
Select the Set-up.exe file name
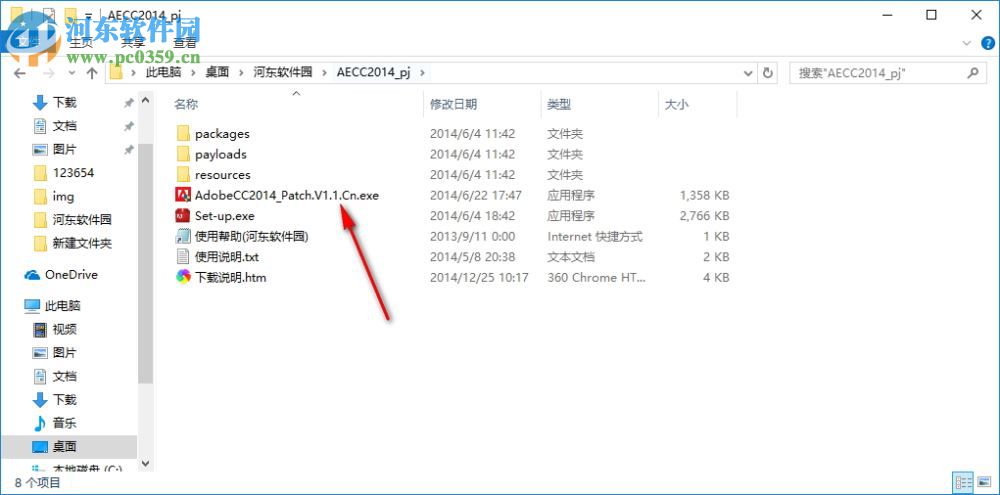(x=224, y=216)
